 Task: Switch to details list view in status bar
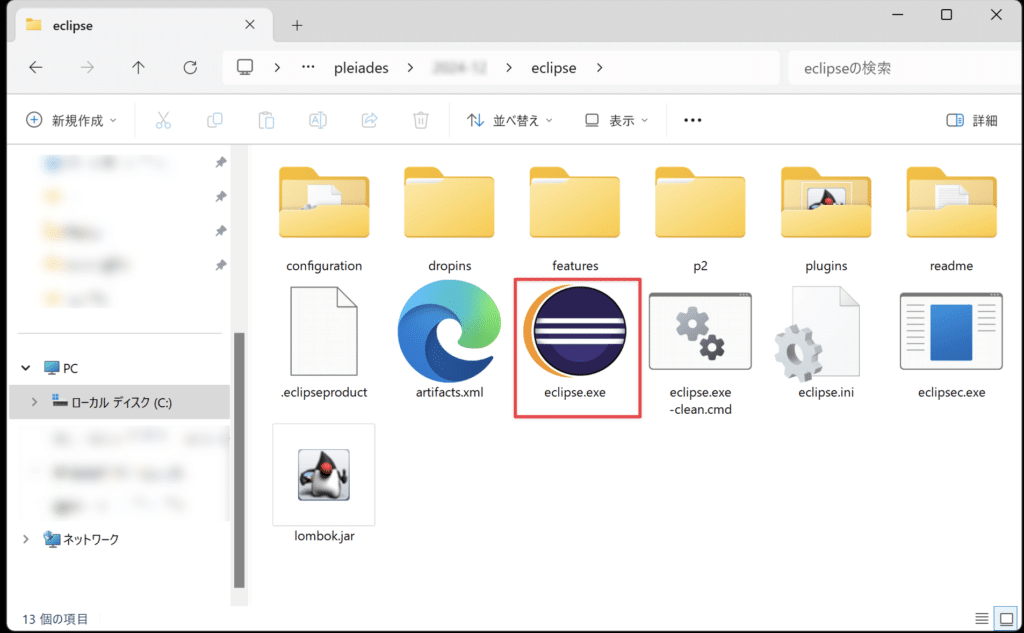tap(982, 618)
